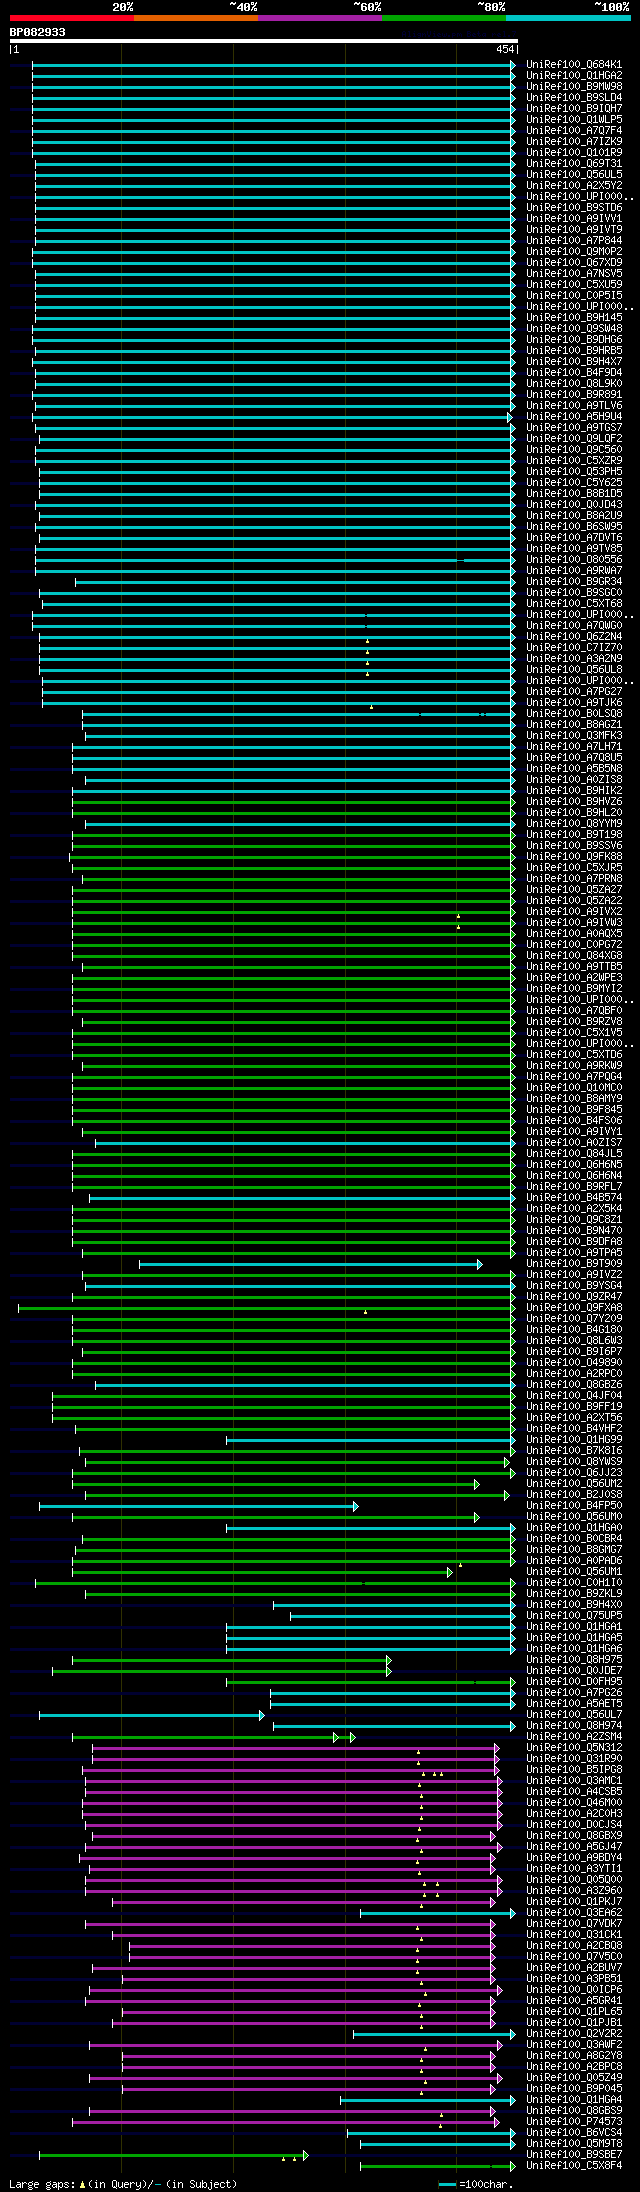
Task: Click the short cyan bar of UniRef100_B4FP50
Action: [x=198, y=1506]
